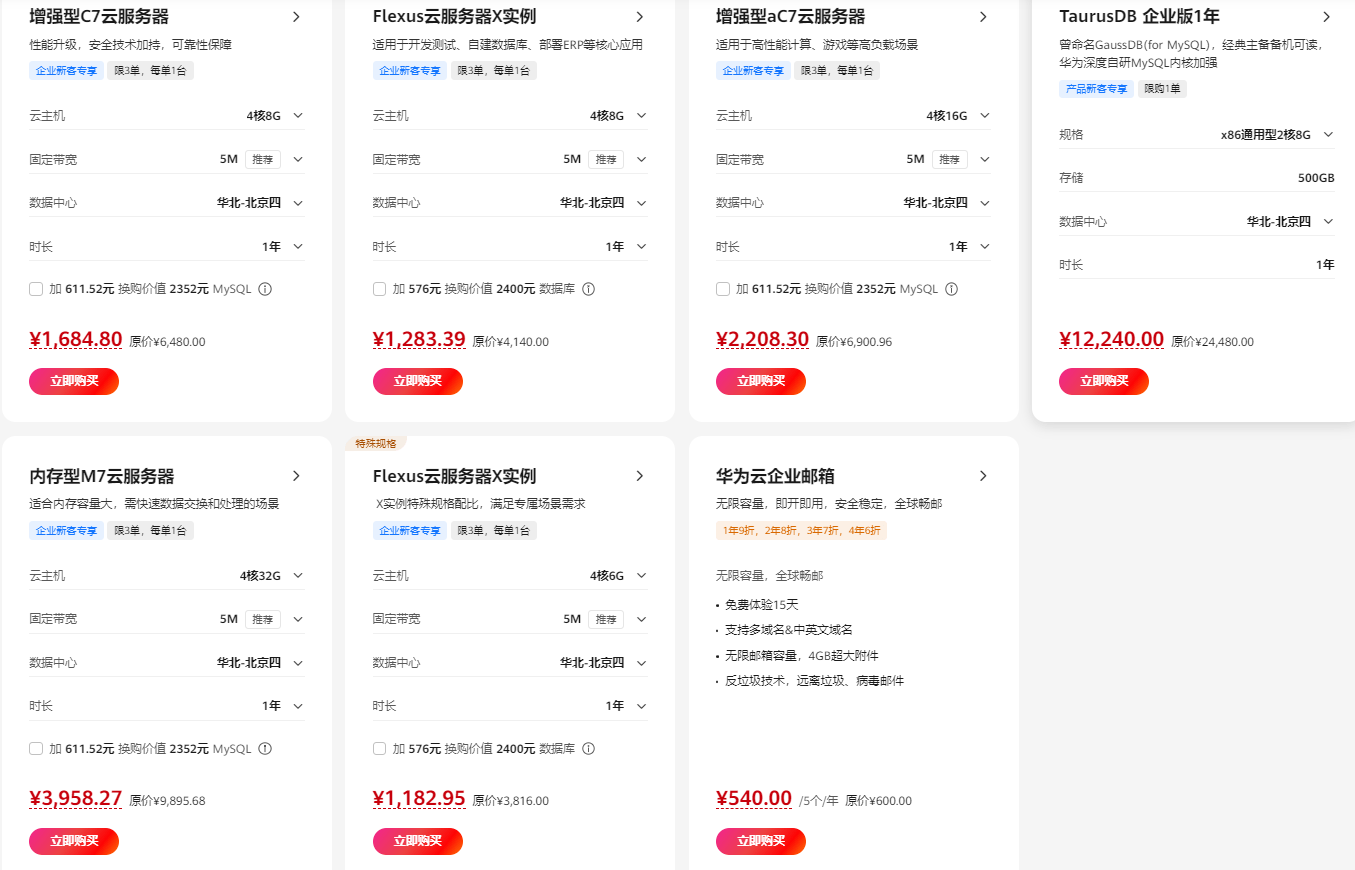Click the 特殊规格 badge on the Flexus card
Viewport: 1355px width, 870px height.
tap(376, 443)
